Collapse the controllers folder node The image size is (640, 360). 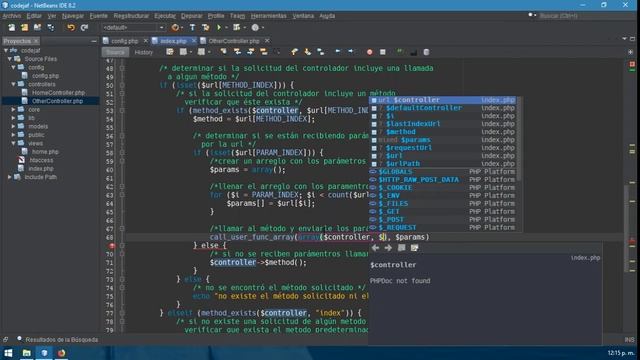coord(13,84)
